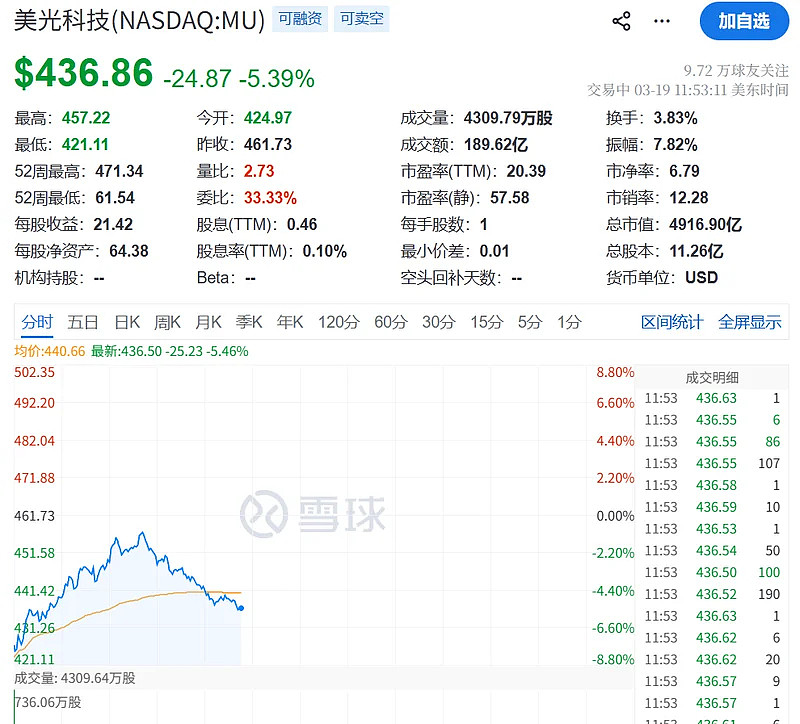Select the 5分 interval tab
This screenshot has height=724, width=800.
pyautogui.click(x=530, y=322)
